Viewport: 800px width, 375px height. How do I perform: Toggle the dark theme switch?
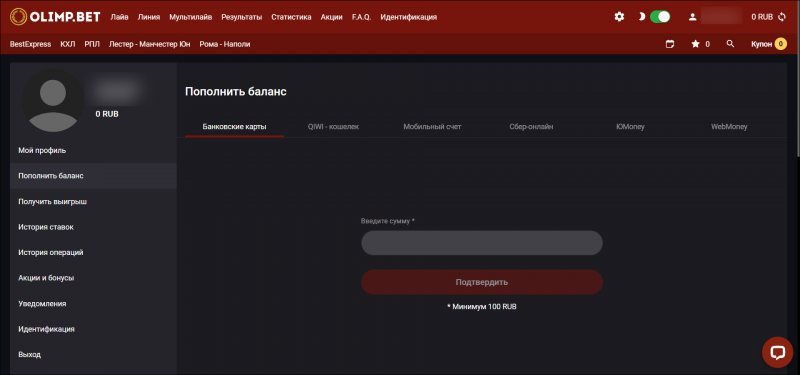[660, 17]
